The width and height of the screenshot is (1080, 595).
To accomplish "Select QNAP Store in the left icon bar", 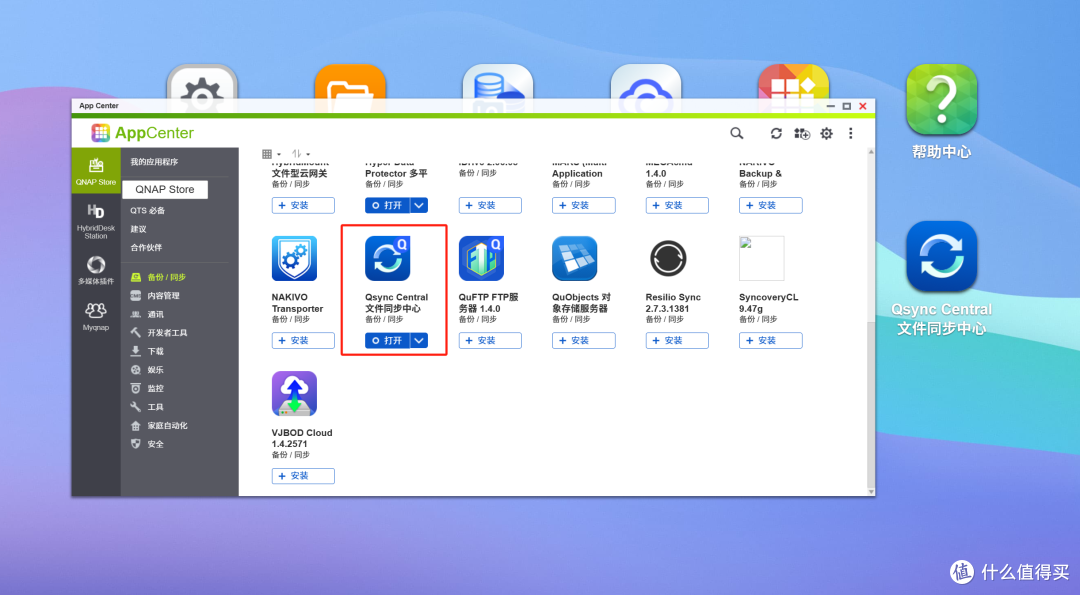I will [x=96, y=171].
